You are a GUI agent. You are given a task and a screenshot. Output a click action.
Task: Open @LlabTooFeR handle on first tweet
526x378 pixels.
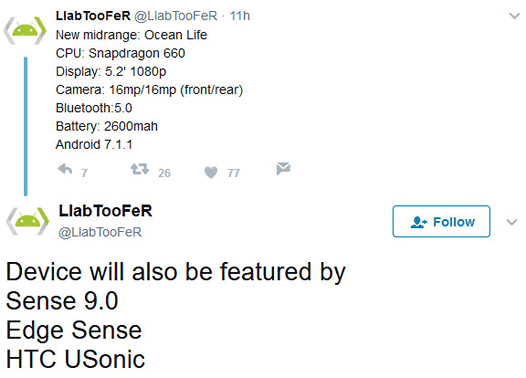(x=176, y=16)
